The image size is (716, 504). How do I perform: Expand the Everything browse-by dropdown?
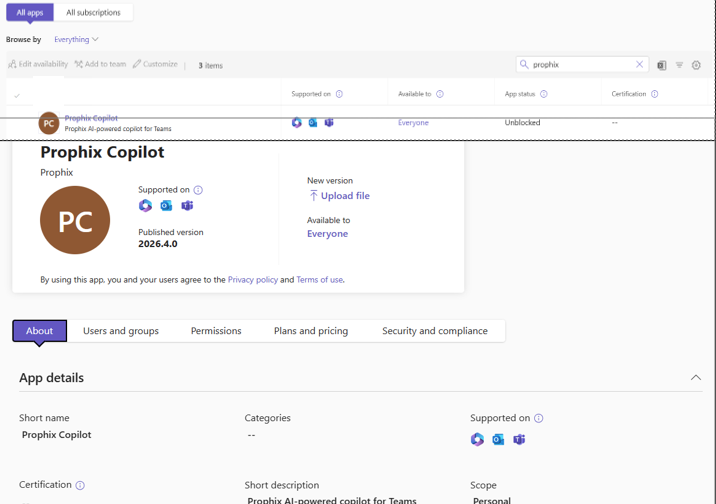(76, 40)
